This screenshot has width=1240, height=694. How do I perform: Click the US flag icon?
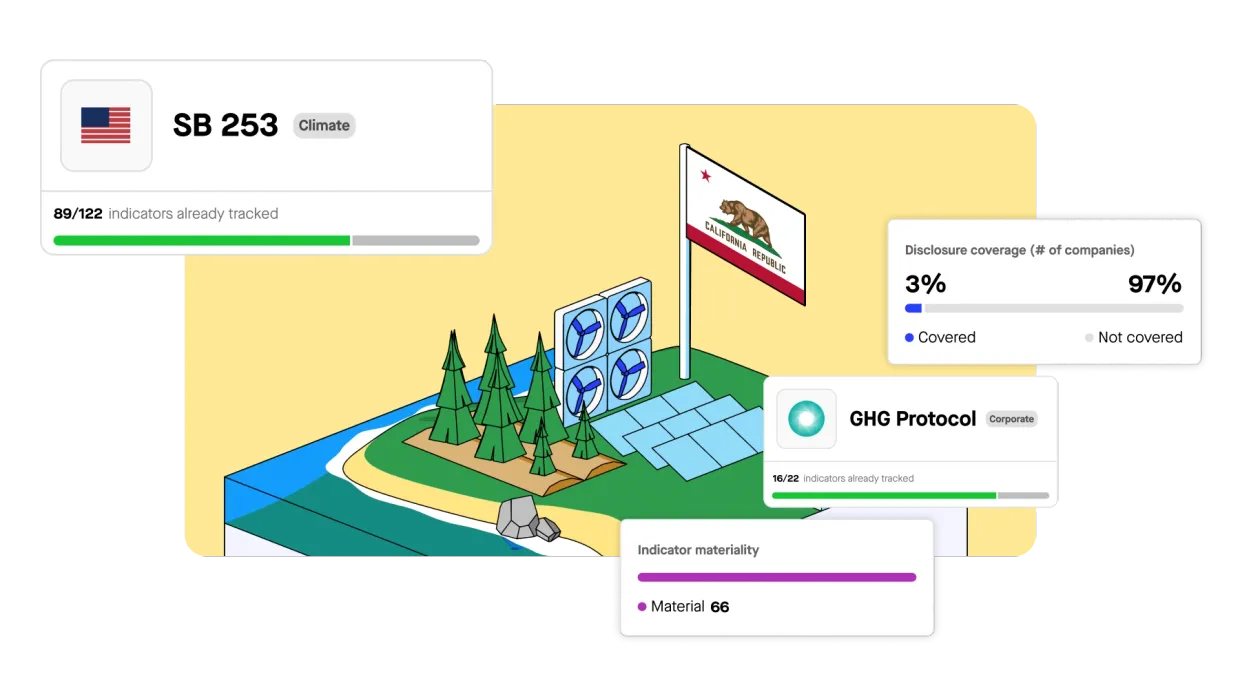106,126
